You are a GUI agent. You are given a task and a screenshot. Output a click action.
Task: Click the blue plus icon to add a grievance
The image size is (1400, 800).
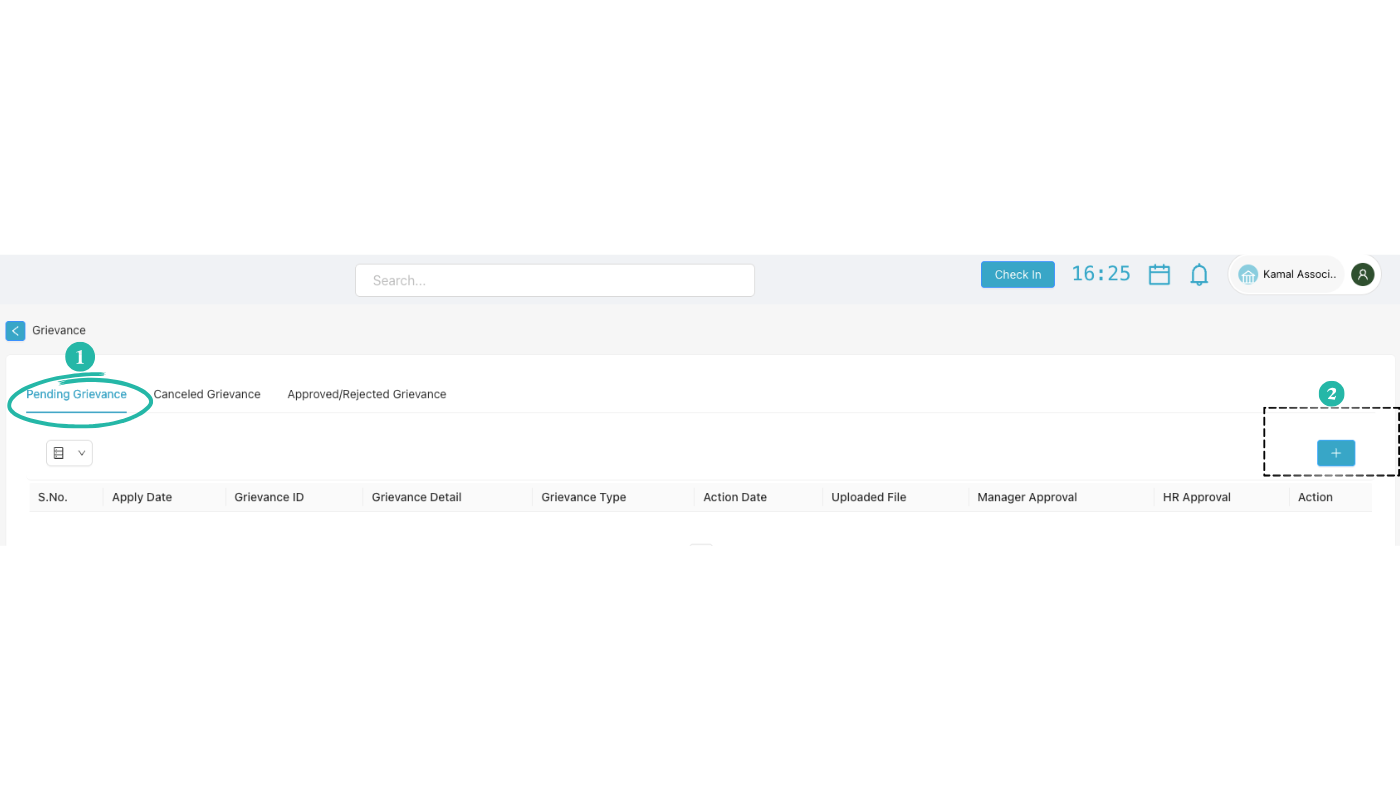[x=1336, y=452]
